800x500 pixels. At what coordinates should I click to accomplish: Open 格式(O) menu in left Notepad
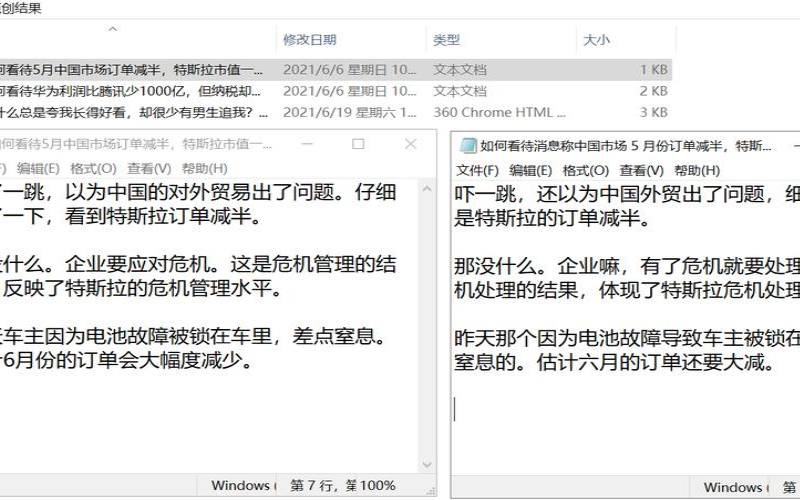point(93,168)
